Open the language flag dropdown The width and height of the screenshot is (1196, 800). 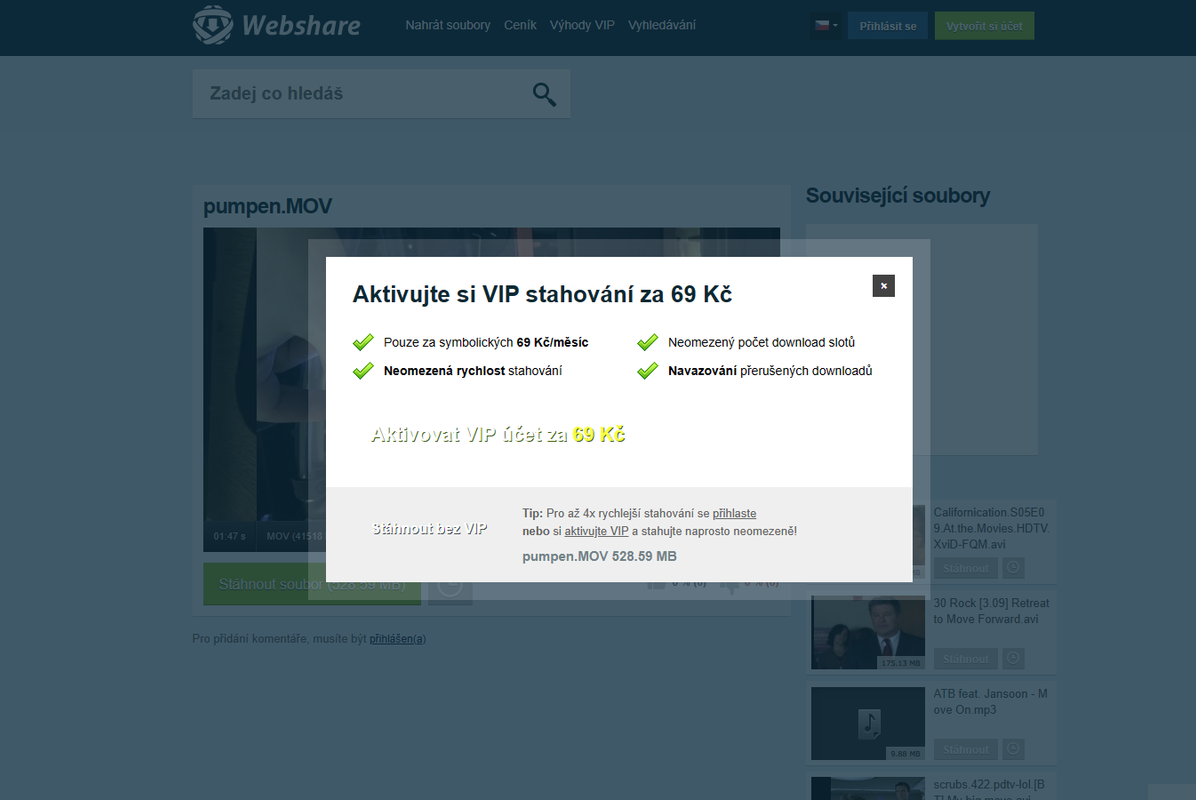(x=826, y=25)
